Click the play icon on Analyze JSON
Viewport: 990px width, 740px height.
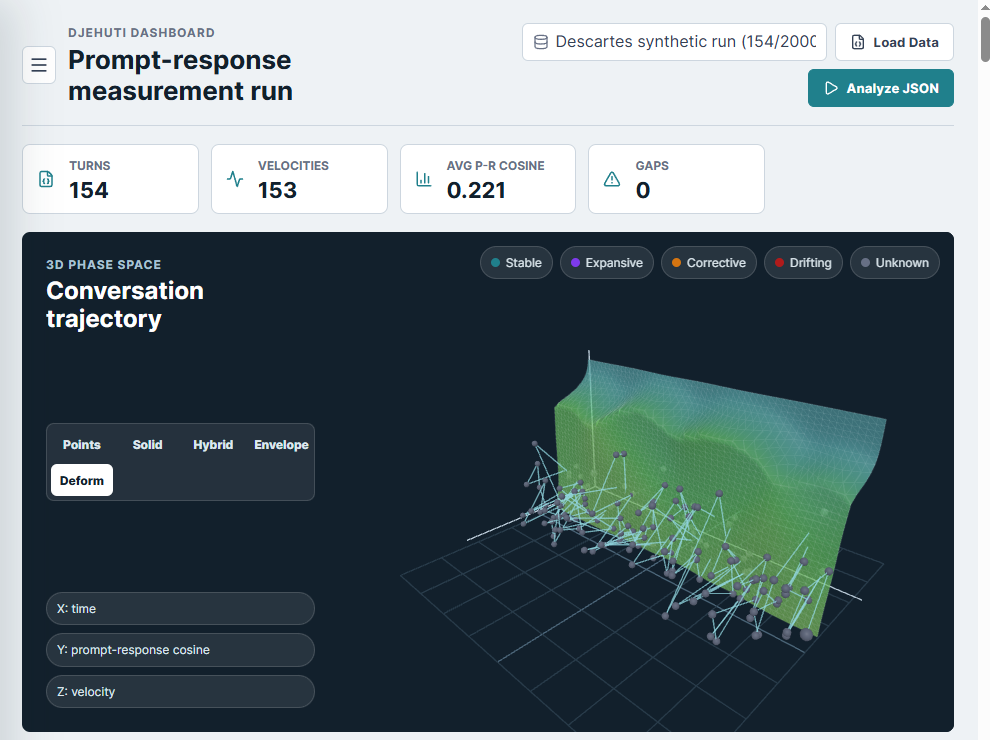coord(832,88)
